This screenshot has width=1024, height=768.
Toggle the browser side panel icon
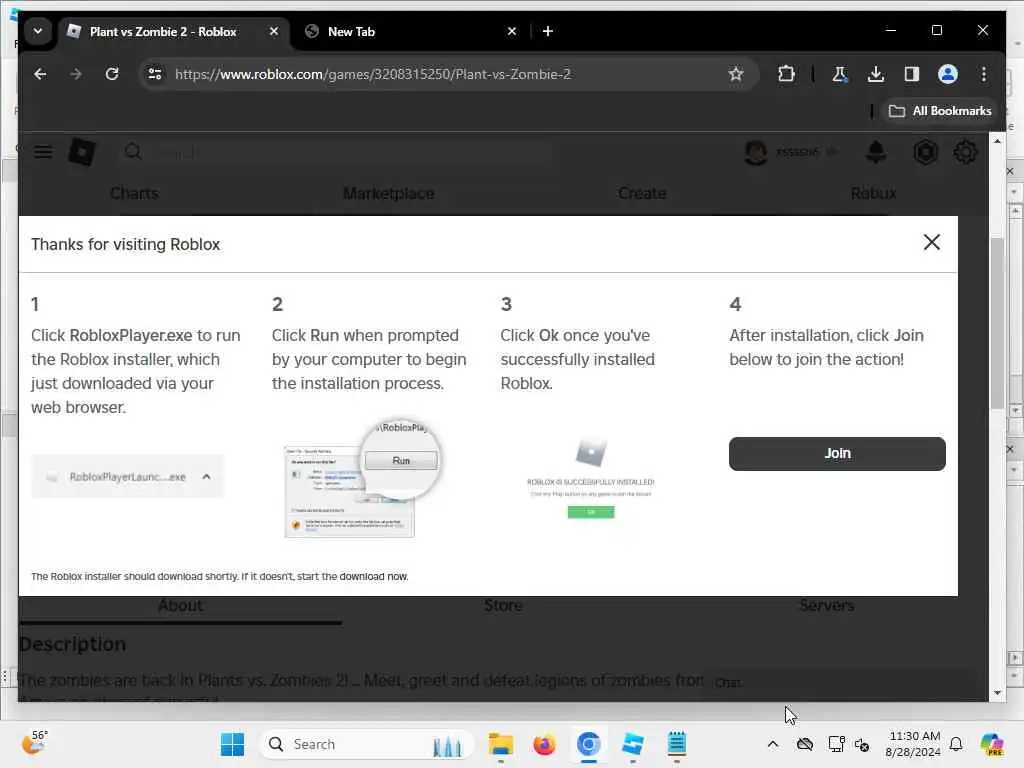[x=912, y=74]
